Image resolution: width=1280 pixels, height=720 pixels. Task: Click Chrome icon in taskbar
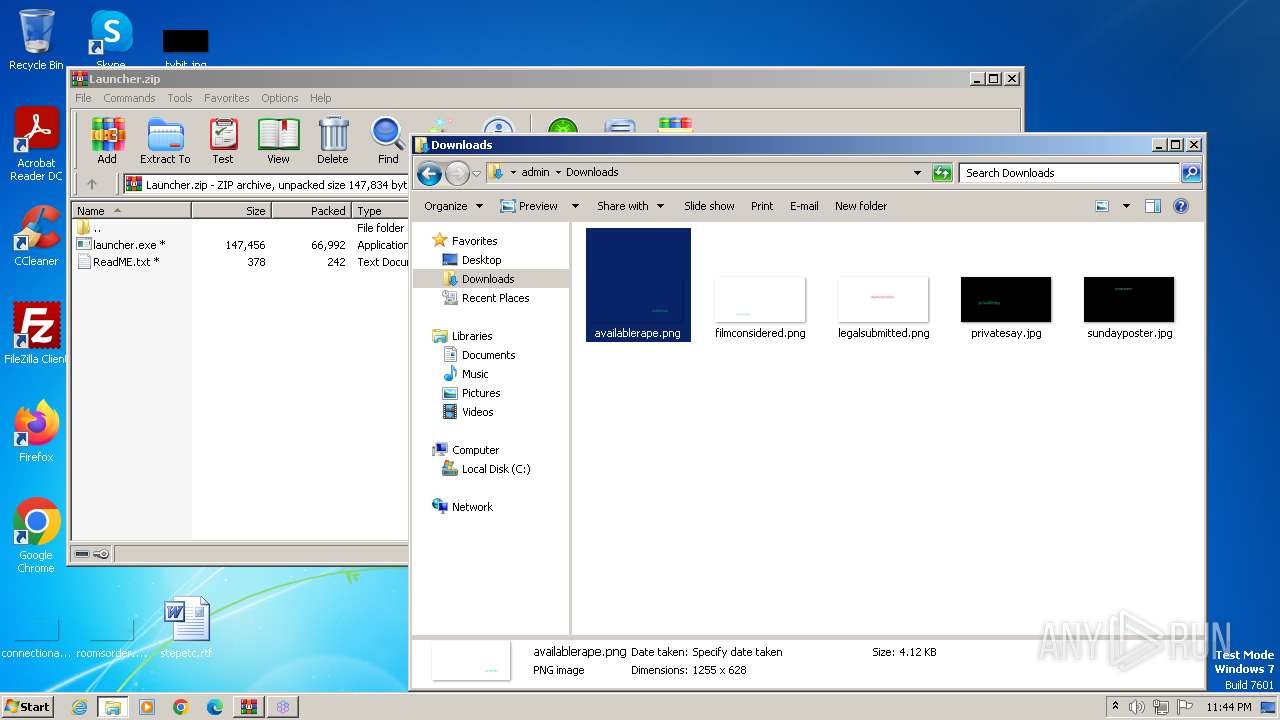(x=181, y=707)
